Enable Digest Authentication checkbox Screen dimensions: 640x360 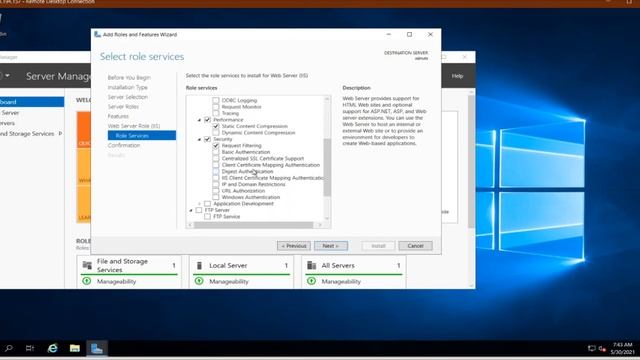pyautogui.click(x=216, y=171)
